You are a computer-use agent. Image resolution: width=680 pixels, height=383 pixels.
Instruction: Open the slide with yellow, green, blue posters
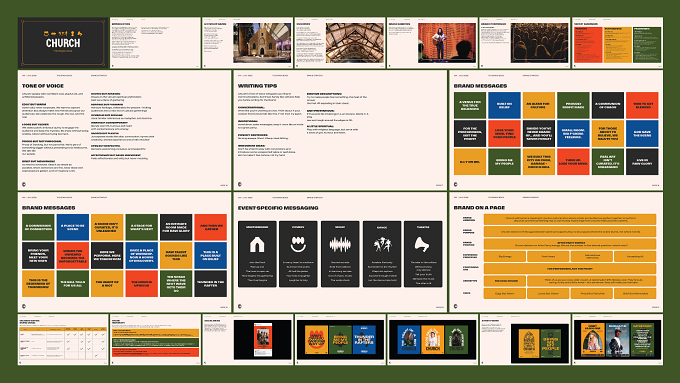click(340, 339)
